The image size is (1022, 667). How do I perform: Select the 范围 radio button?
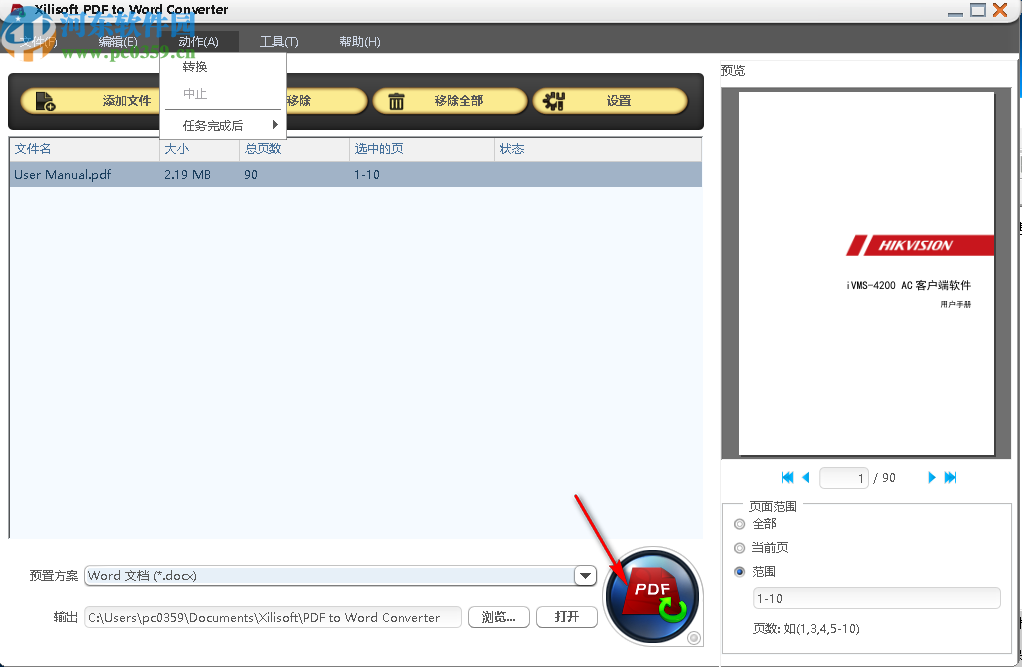click(x=739, y=571)
